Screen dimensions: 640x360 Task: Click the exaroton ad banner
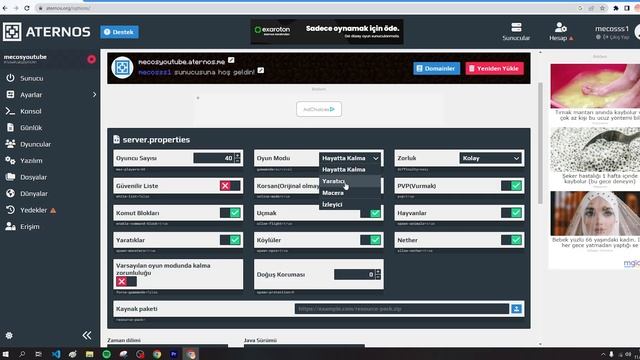[x=327, y=32]
